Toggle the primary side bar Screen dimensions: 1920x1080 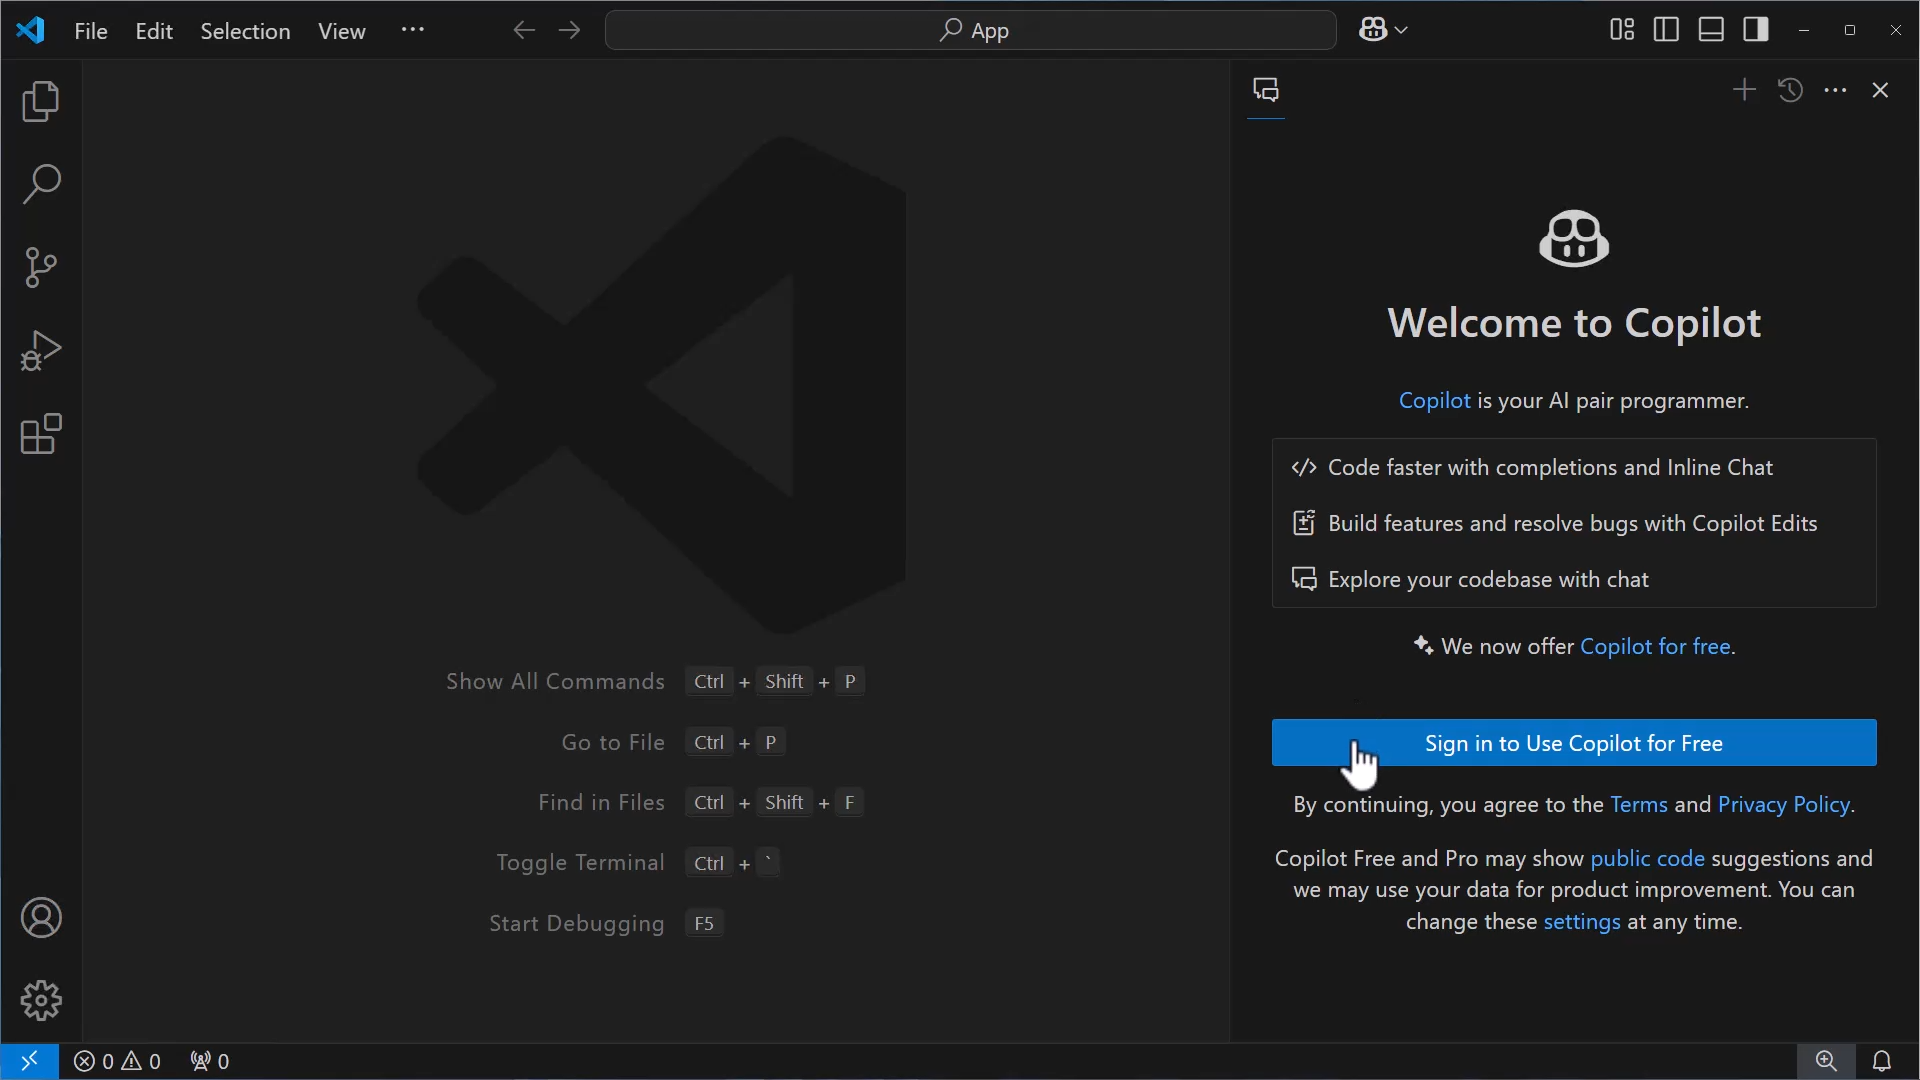[x=1666, y=30]
